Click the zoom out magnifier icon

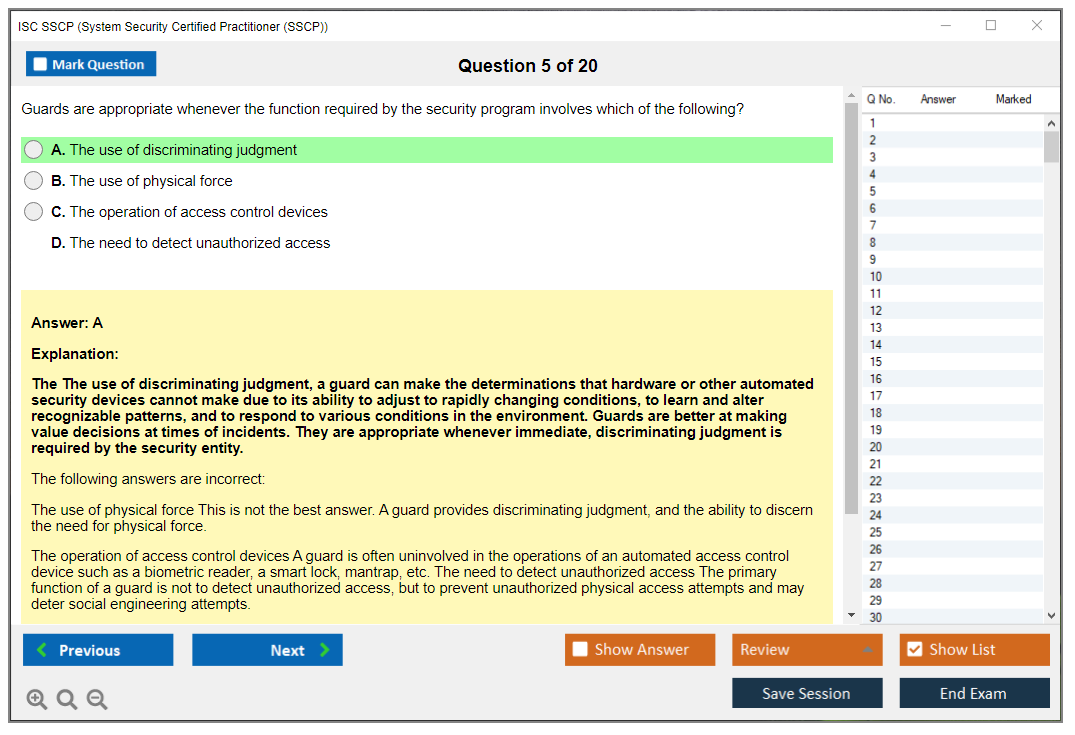(x=97, y=700)
